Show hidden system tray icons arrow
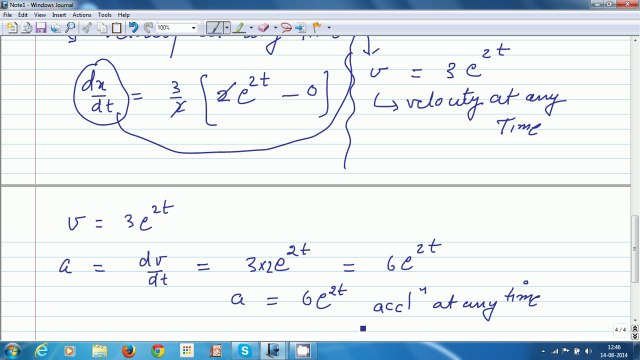Screen dimensions: 640x360 click(x=543, y=351)
